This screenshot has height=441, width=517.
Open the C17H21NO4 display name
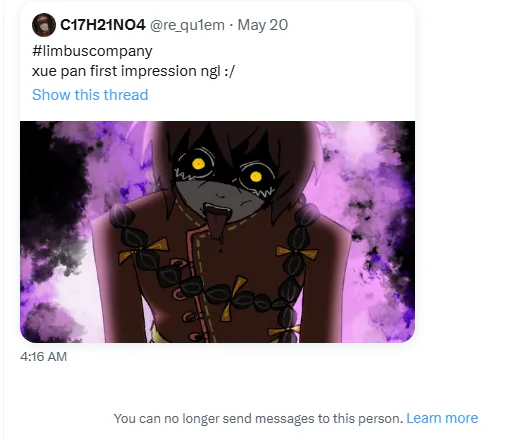103,25
